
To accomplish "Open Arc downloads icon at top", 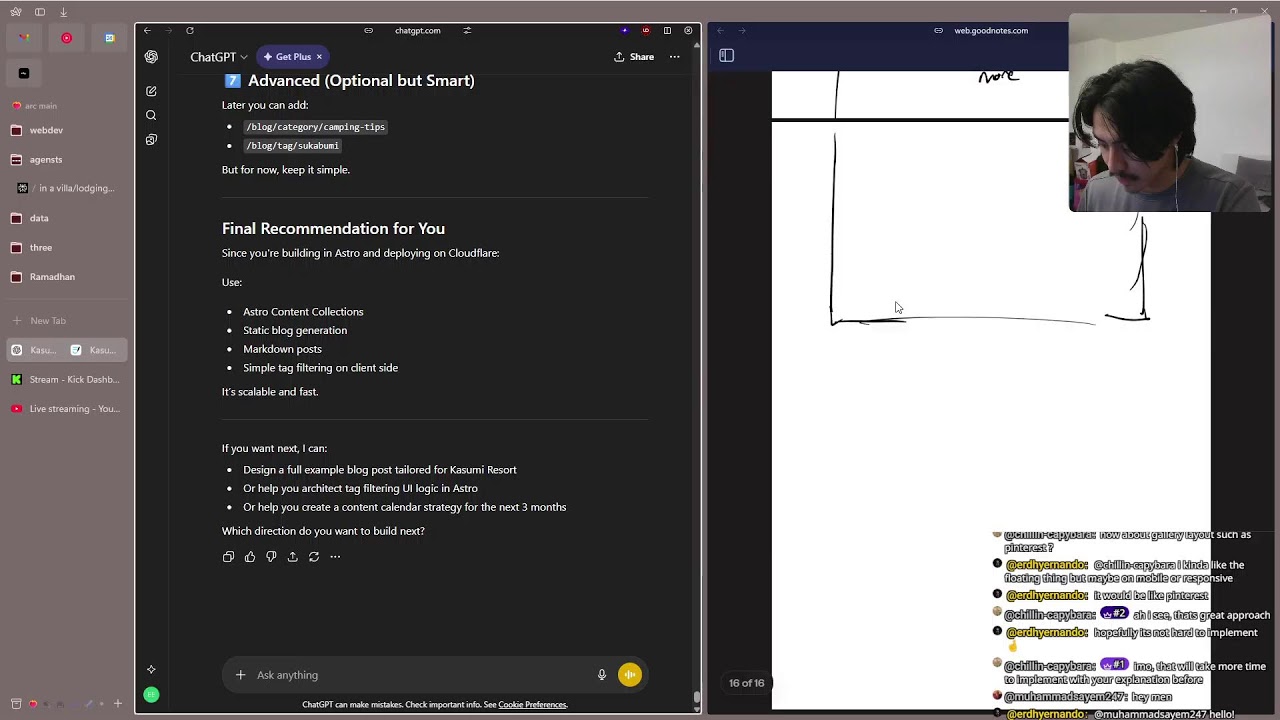I will (64, 12).
